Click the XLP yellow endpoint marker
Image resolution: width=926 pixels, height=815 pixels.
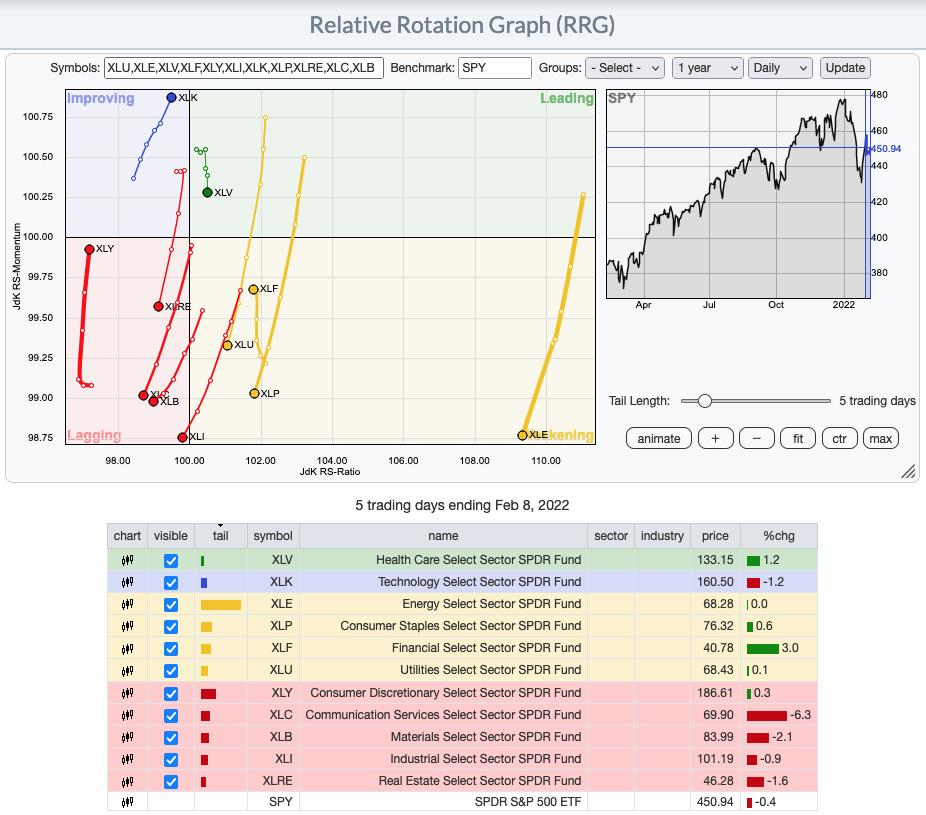point(255,393)
